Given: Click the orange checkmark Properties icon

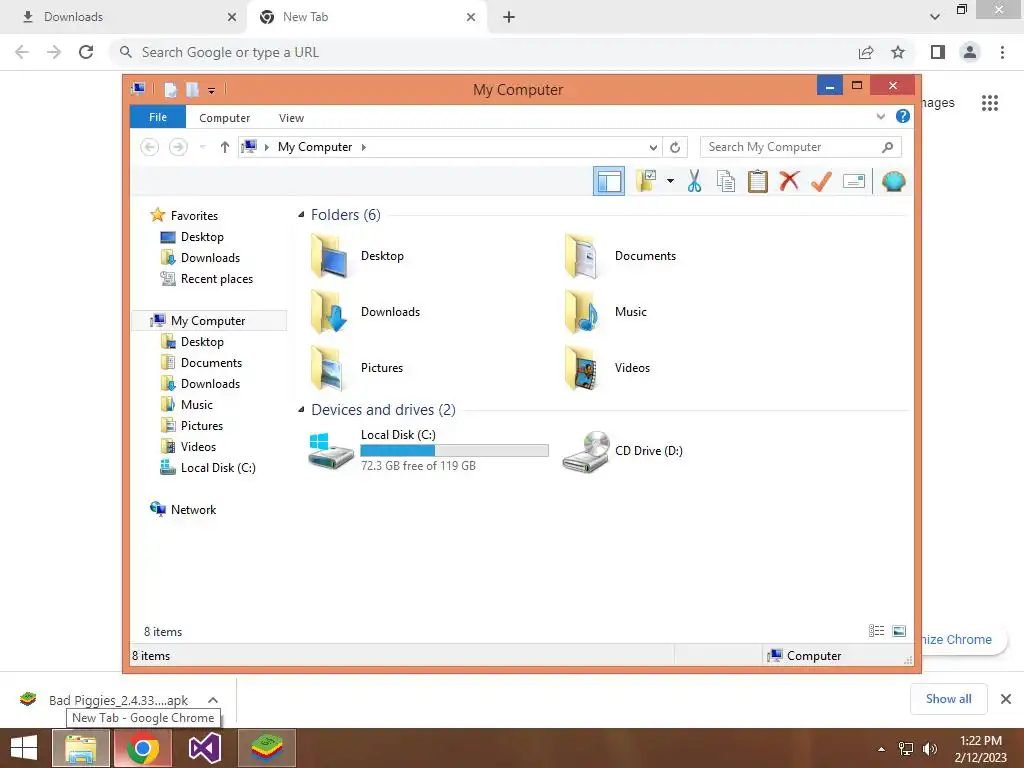Looking at the screenshot, I should click(x=821, y=181).
